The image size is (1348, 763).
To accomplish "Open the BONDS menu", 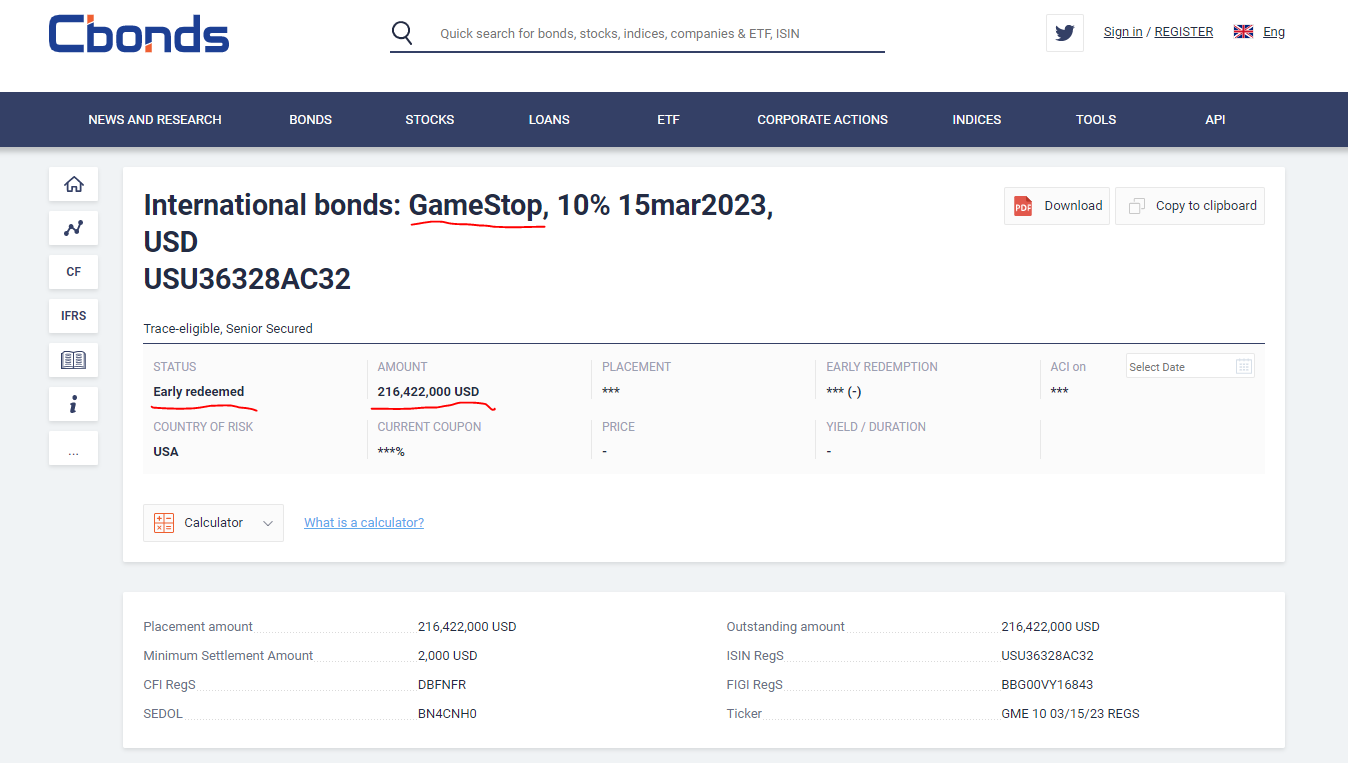I will click(310, 120).
